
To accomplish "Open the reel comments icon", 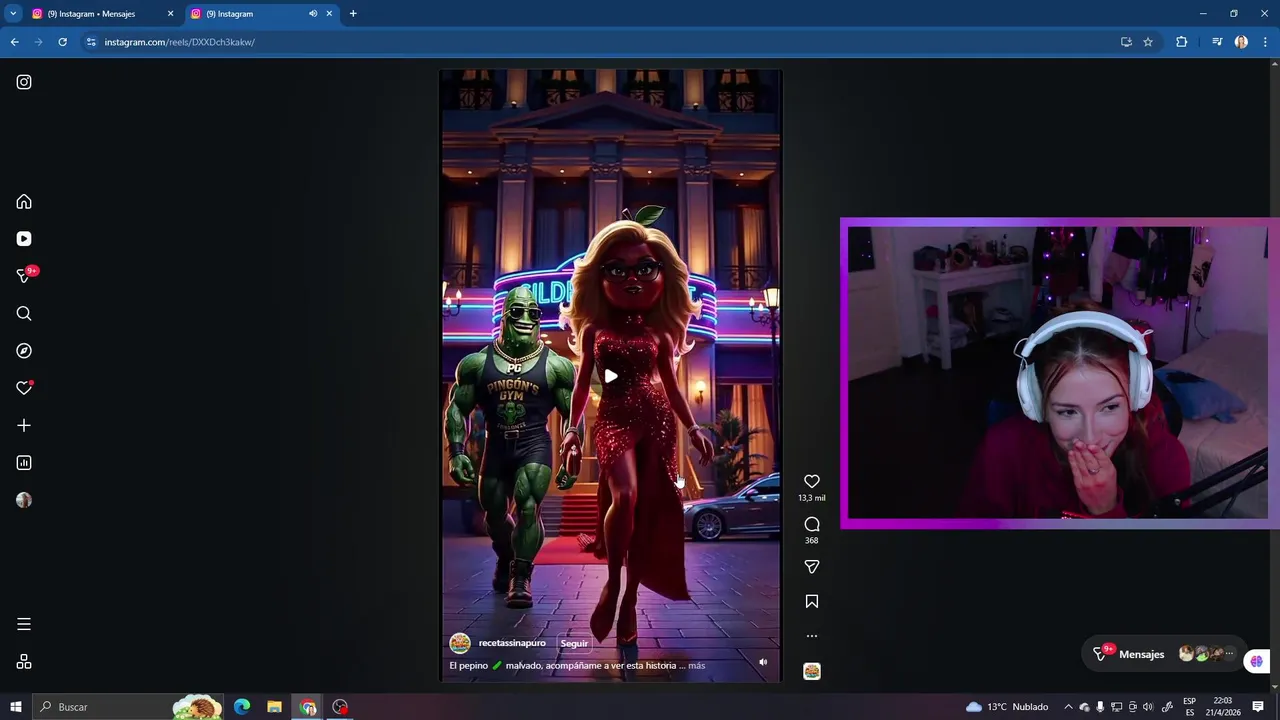I will click(x=812, y=525).
